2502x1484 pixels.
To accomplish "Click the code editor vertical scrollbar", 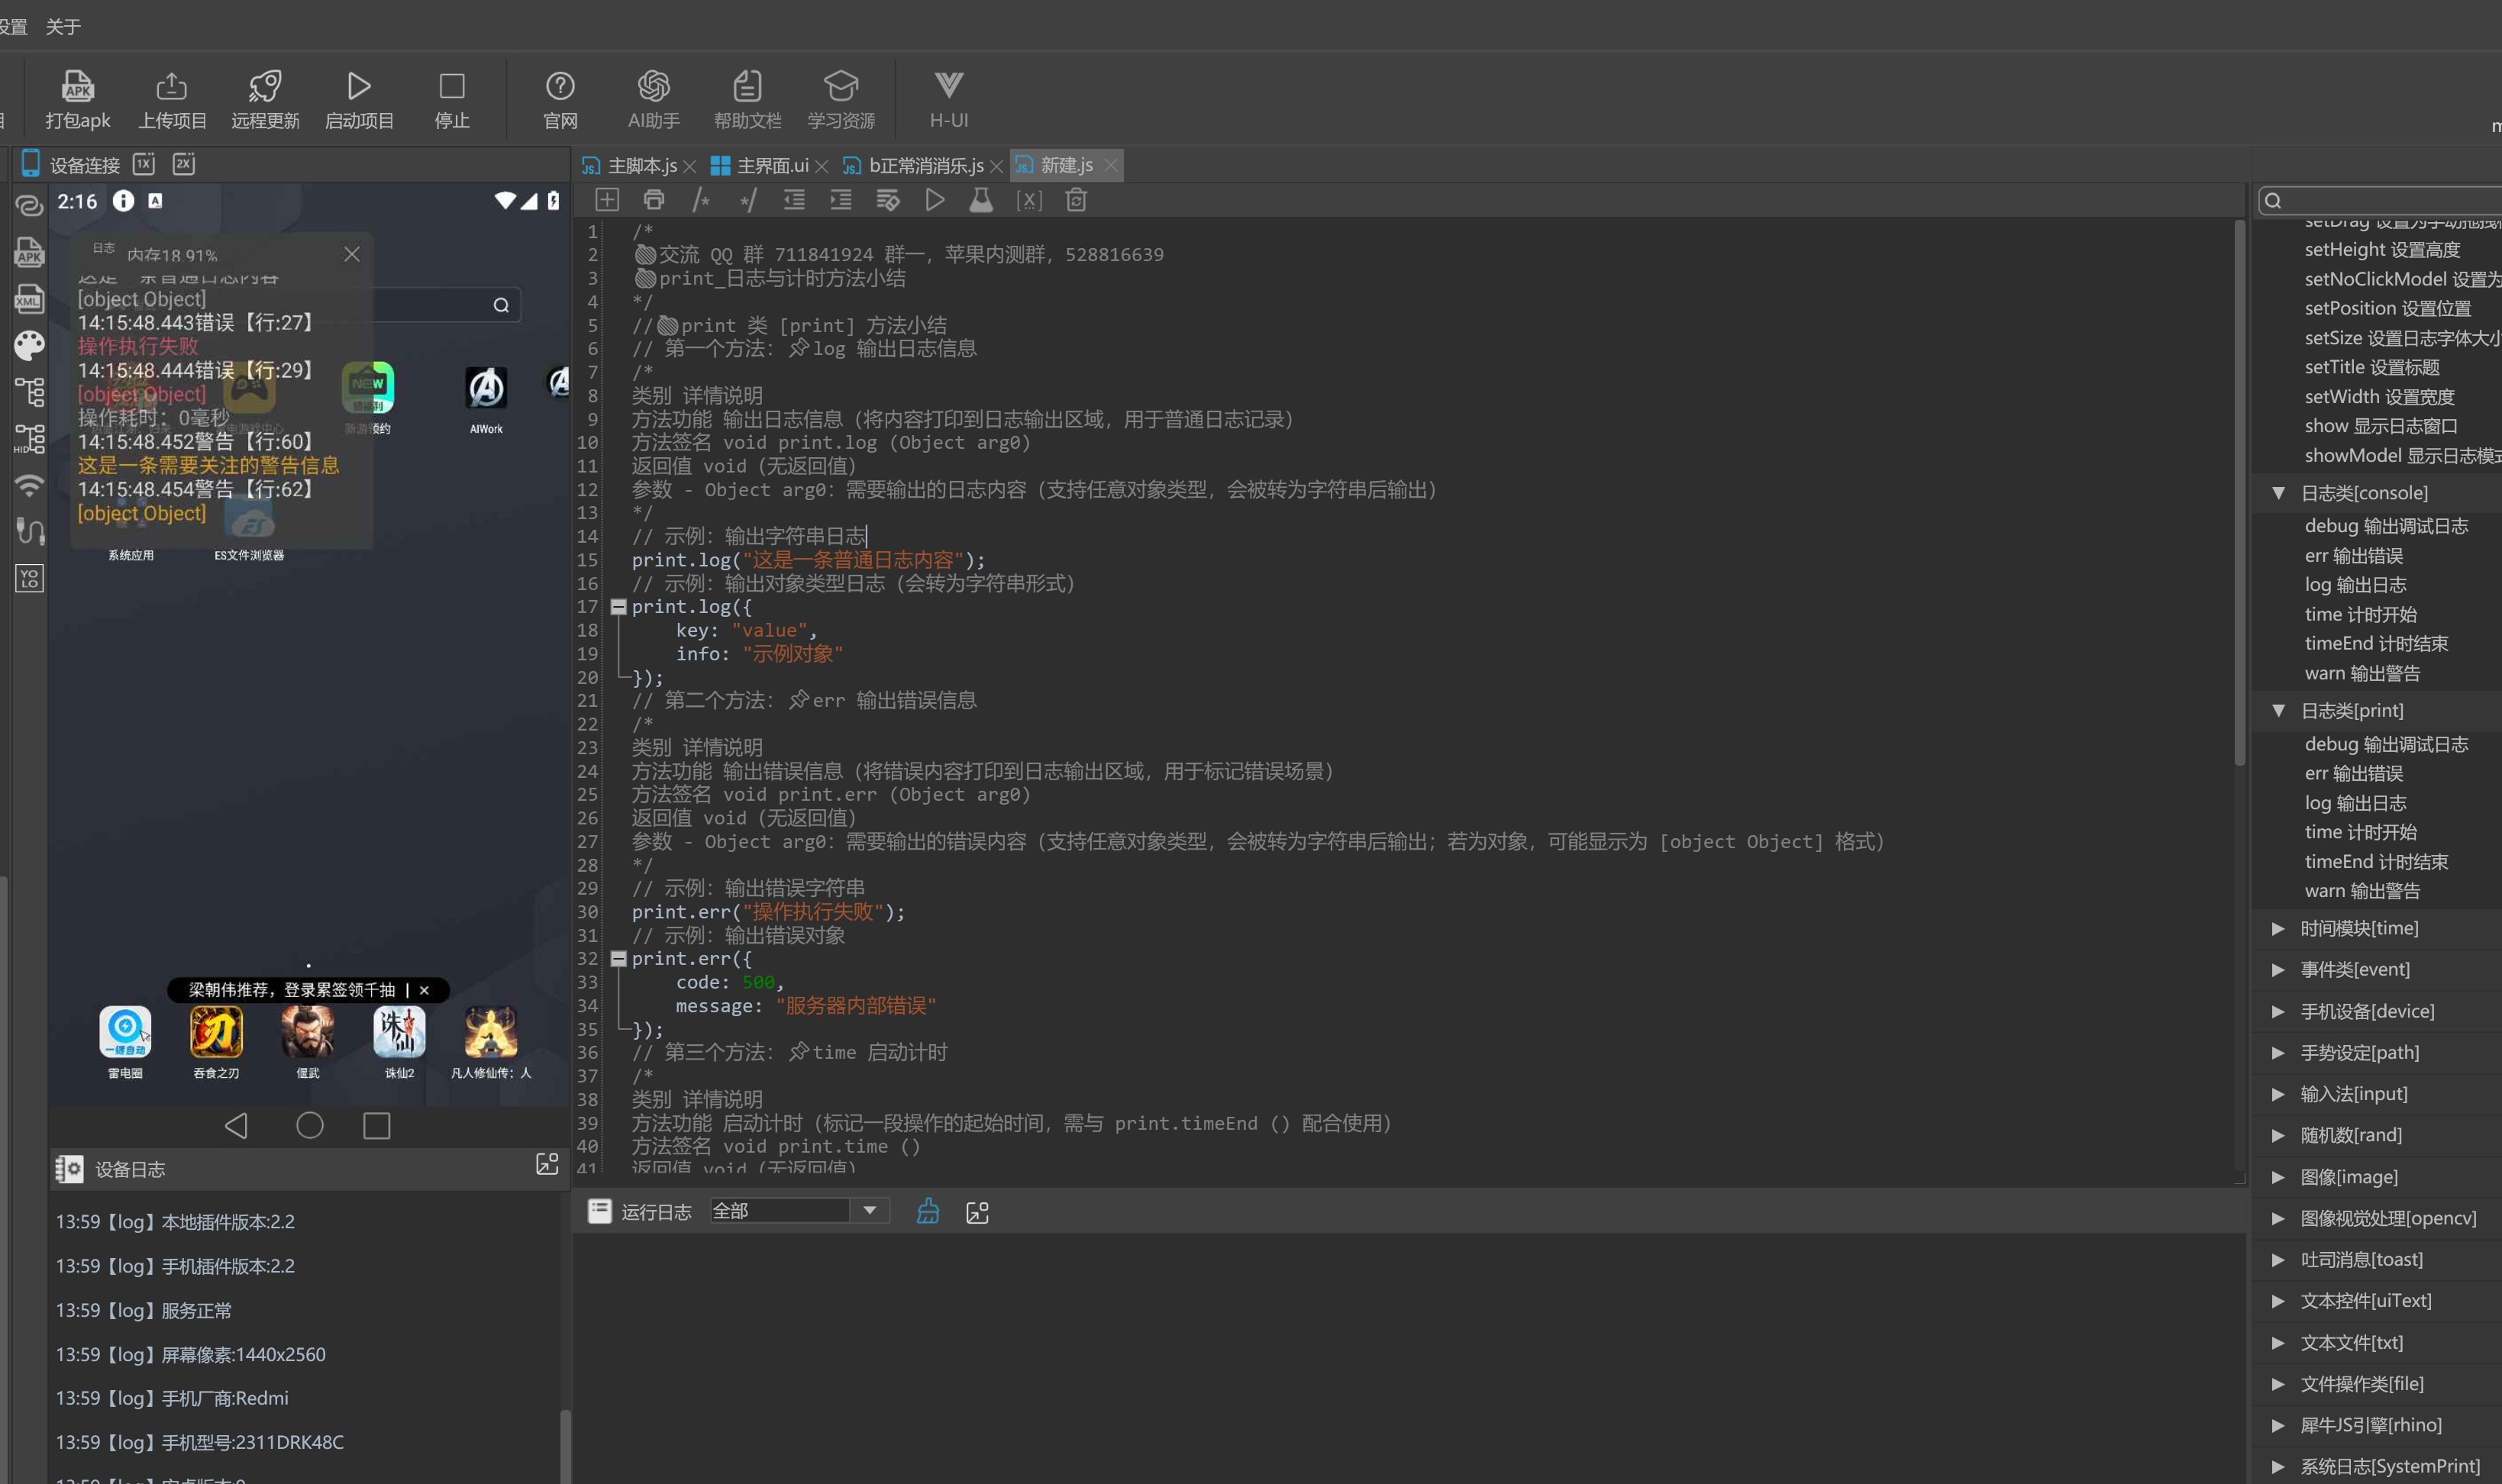I will (2239, 495).
